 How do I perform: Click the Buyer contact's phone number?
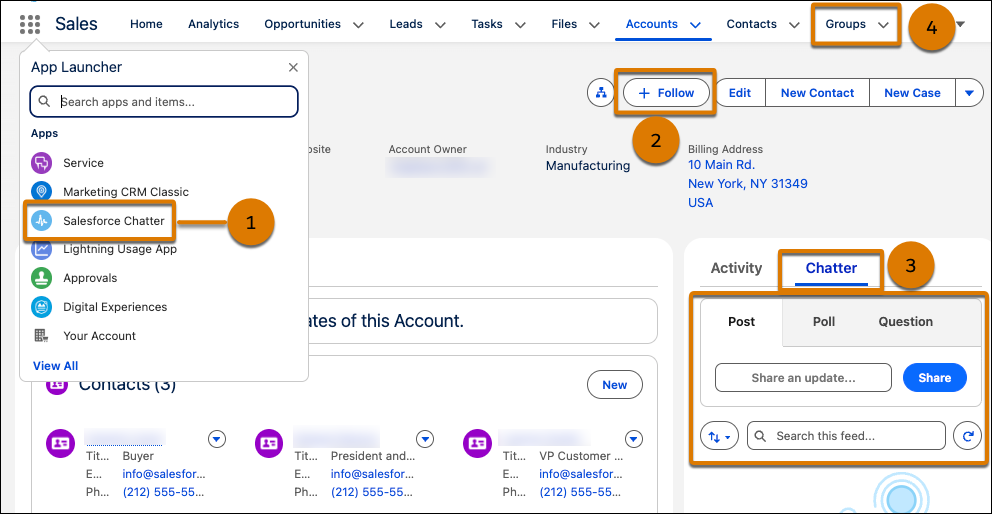164,492
